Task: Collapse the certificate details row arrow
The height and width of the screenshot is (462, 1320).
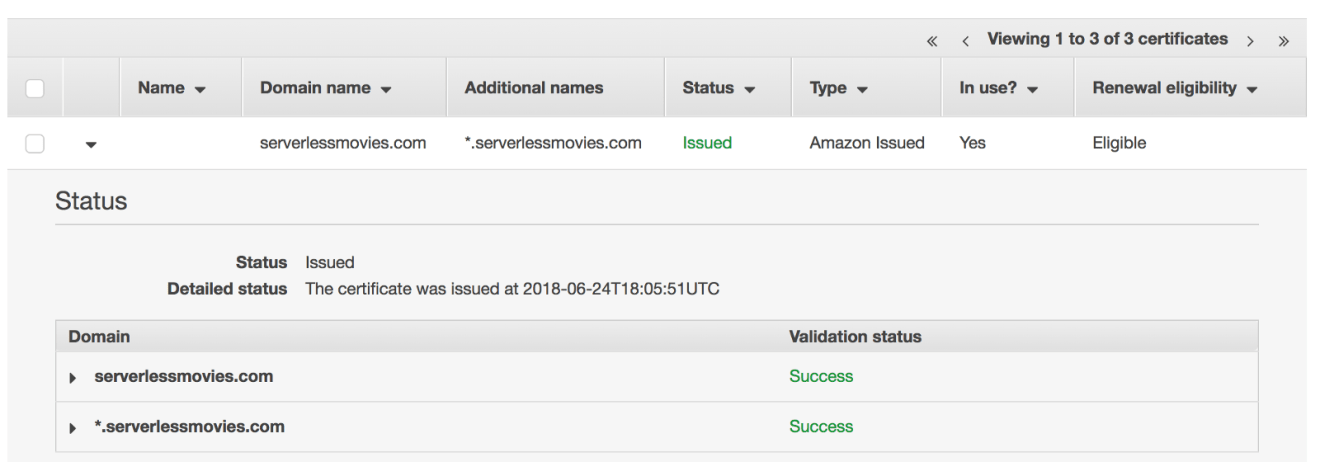Action: coord(91,144)
